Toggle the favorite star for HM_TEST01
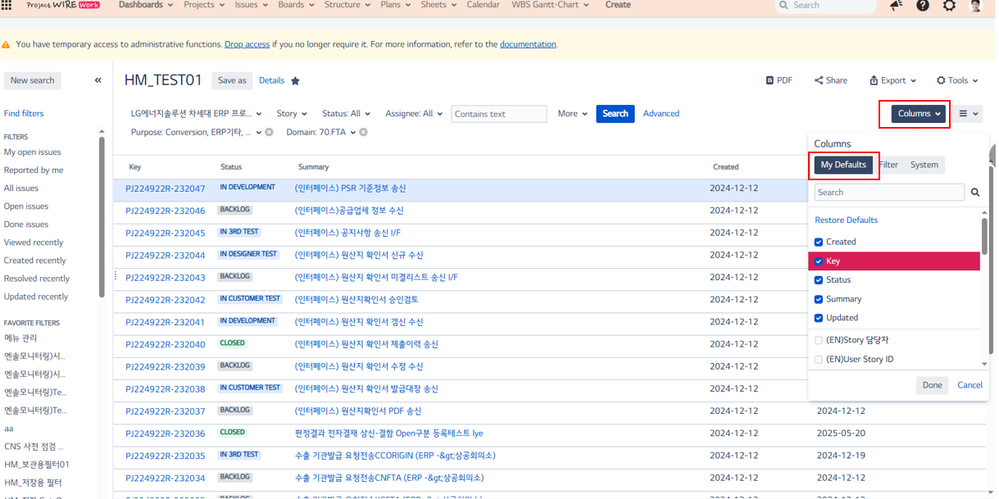999x499 pixels. (295, 81)
